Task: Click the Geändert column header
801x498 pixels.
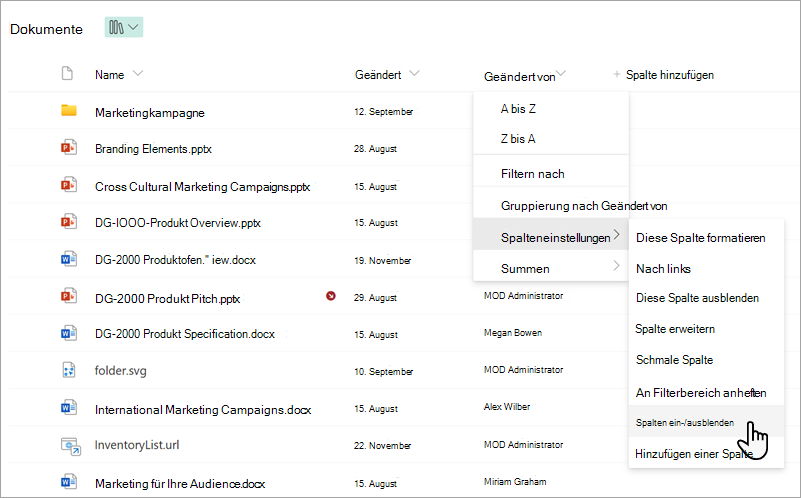Action: [x=378, y=75]
